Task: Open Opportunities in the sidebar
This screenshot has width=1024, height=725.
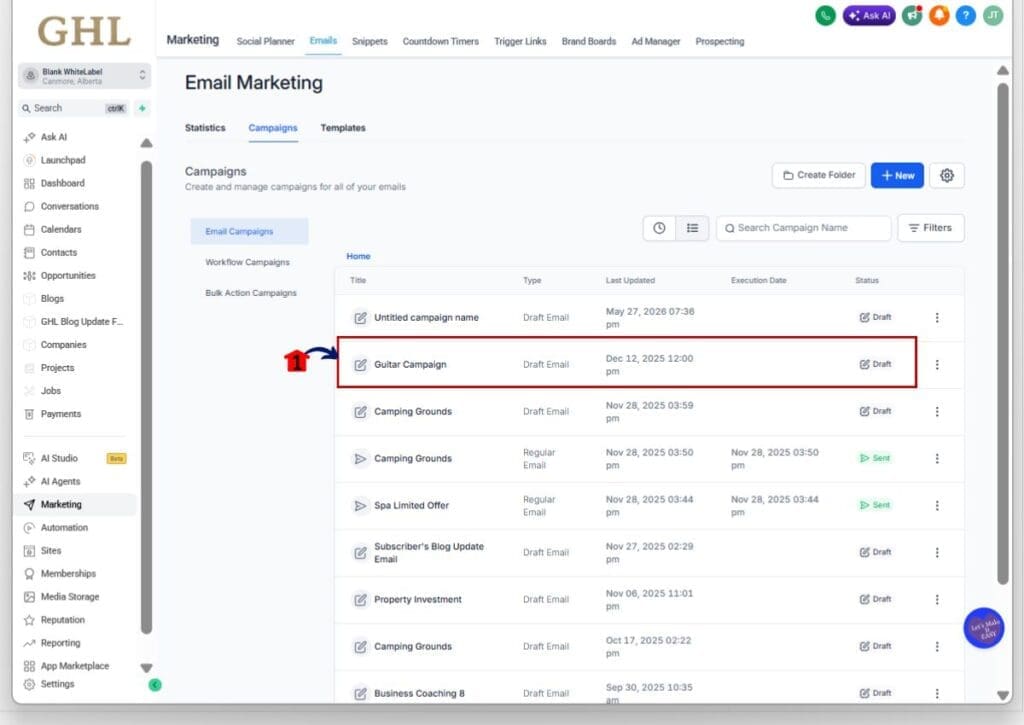Action: pos(68,276)
